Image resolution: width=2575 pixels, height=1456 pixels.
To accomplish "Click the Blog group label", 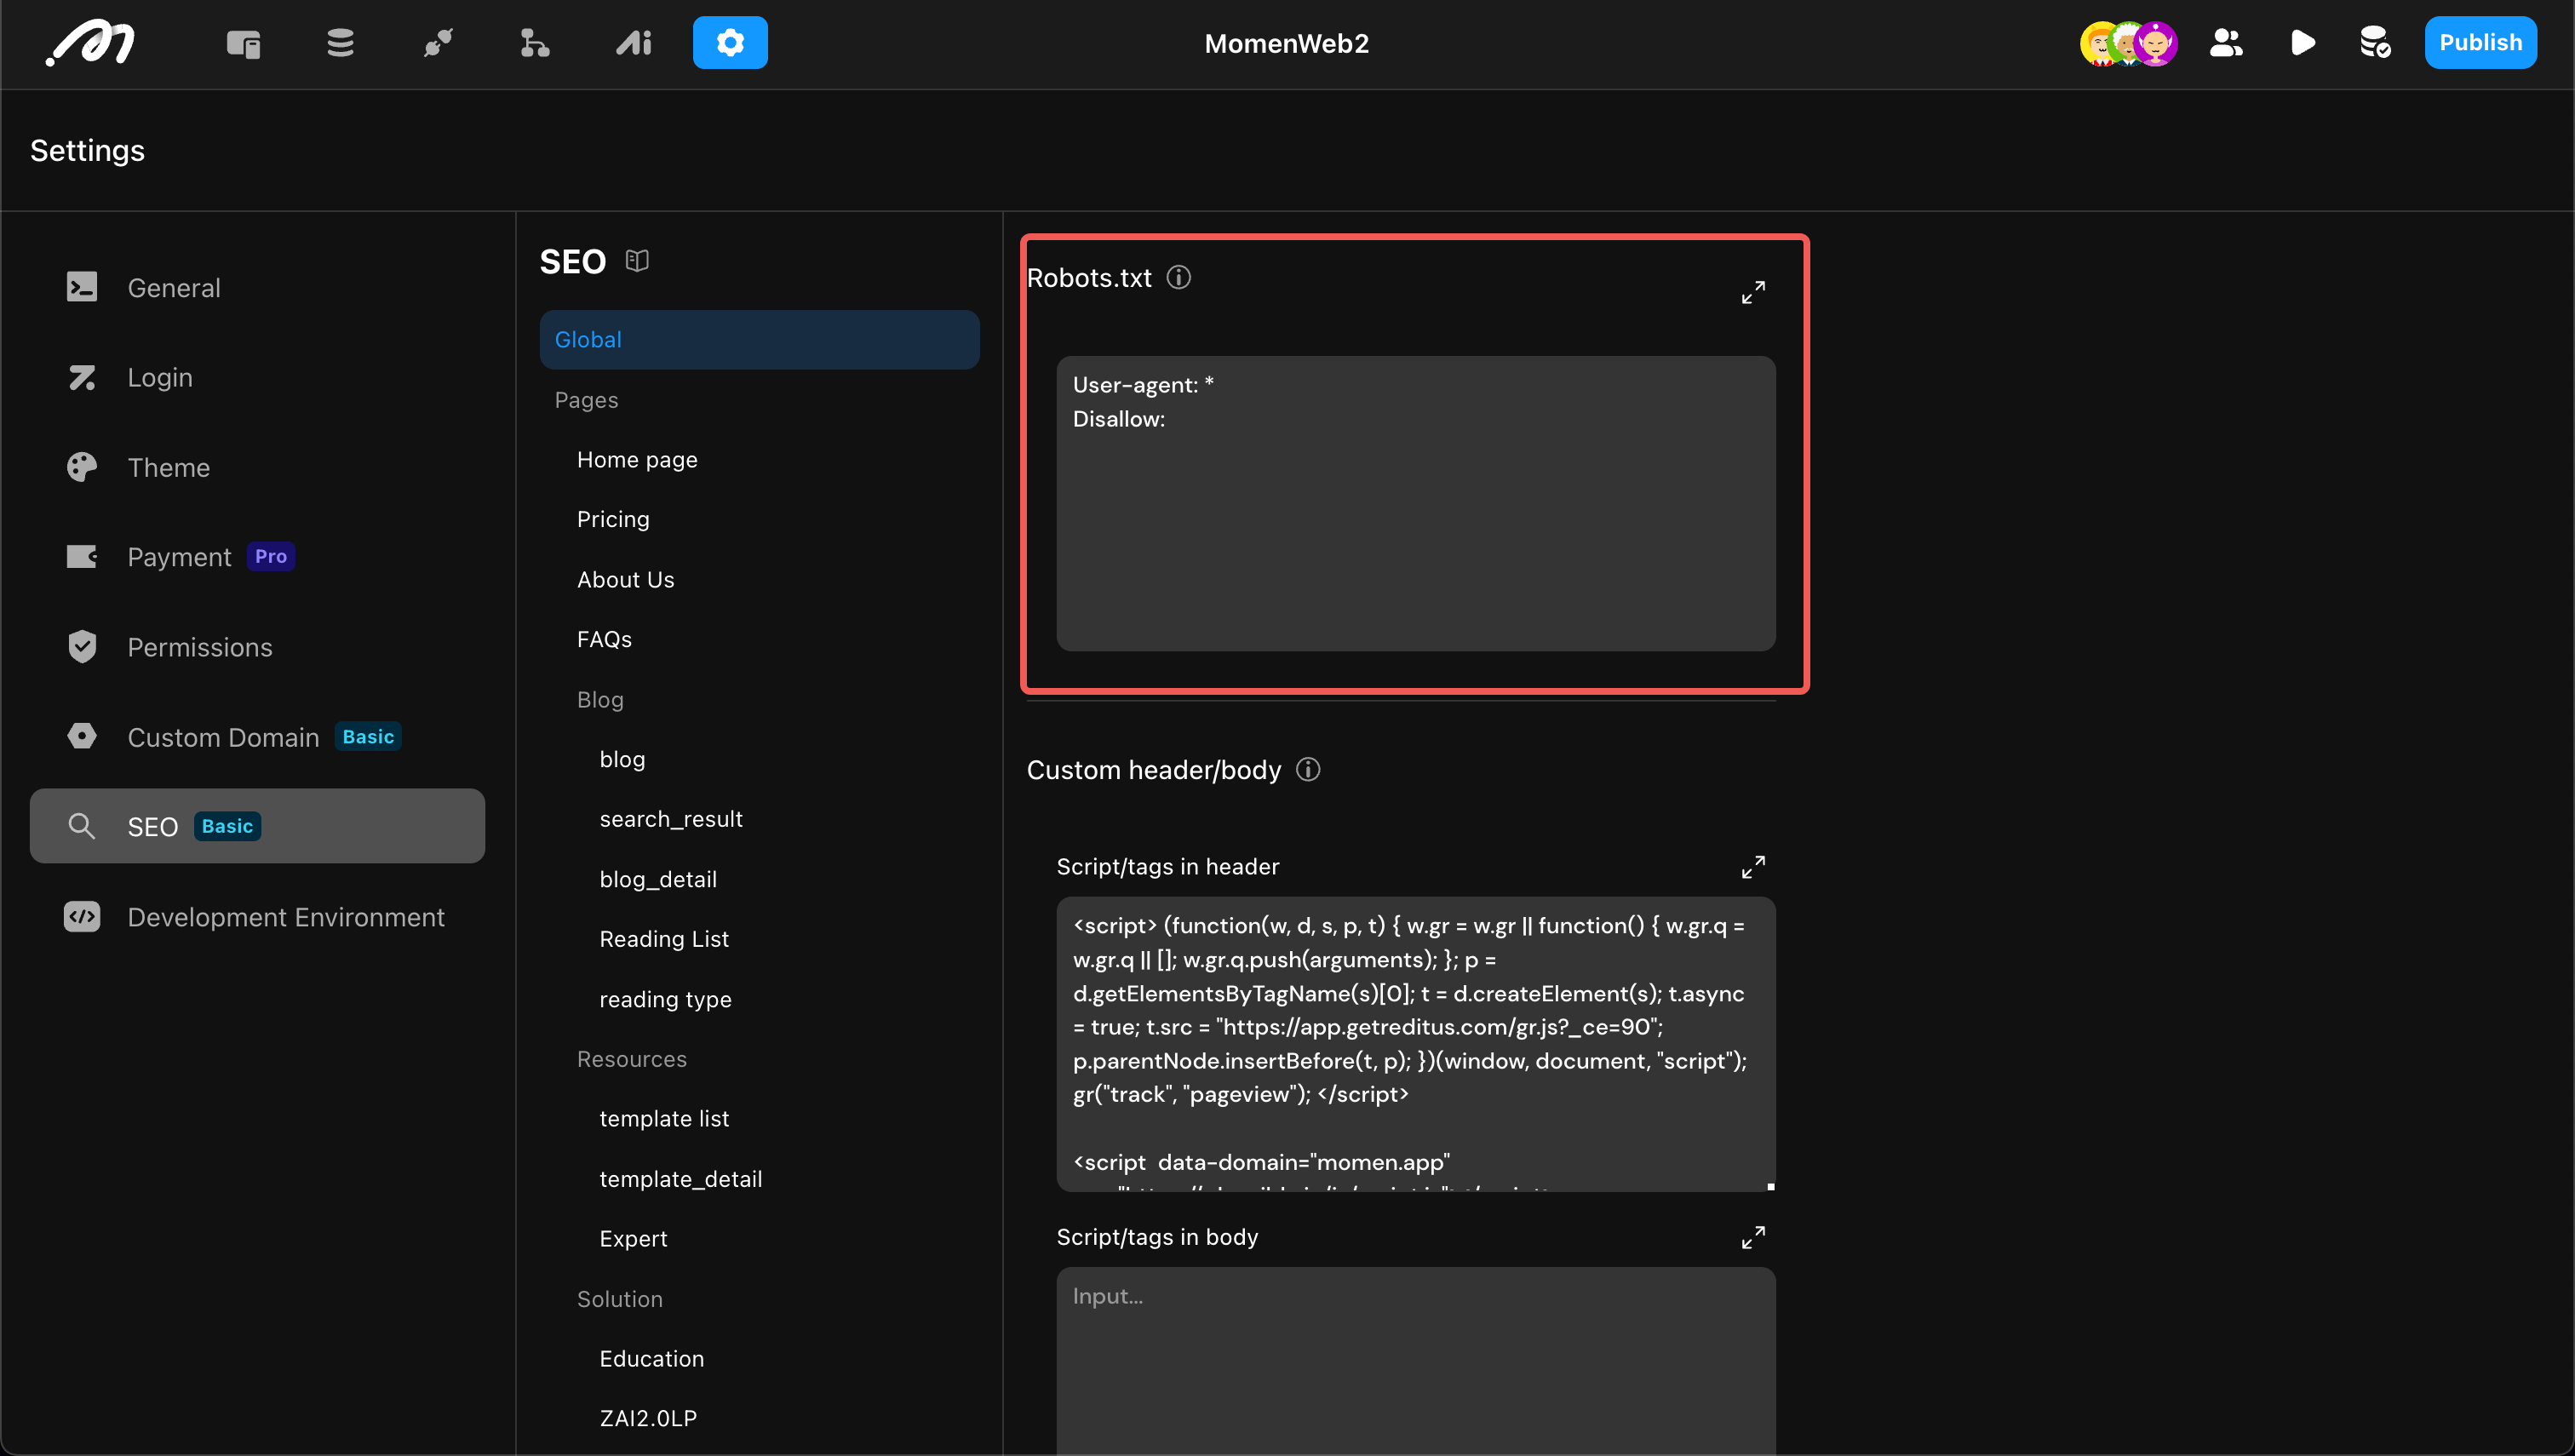I will click(x=600, y=699).
